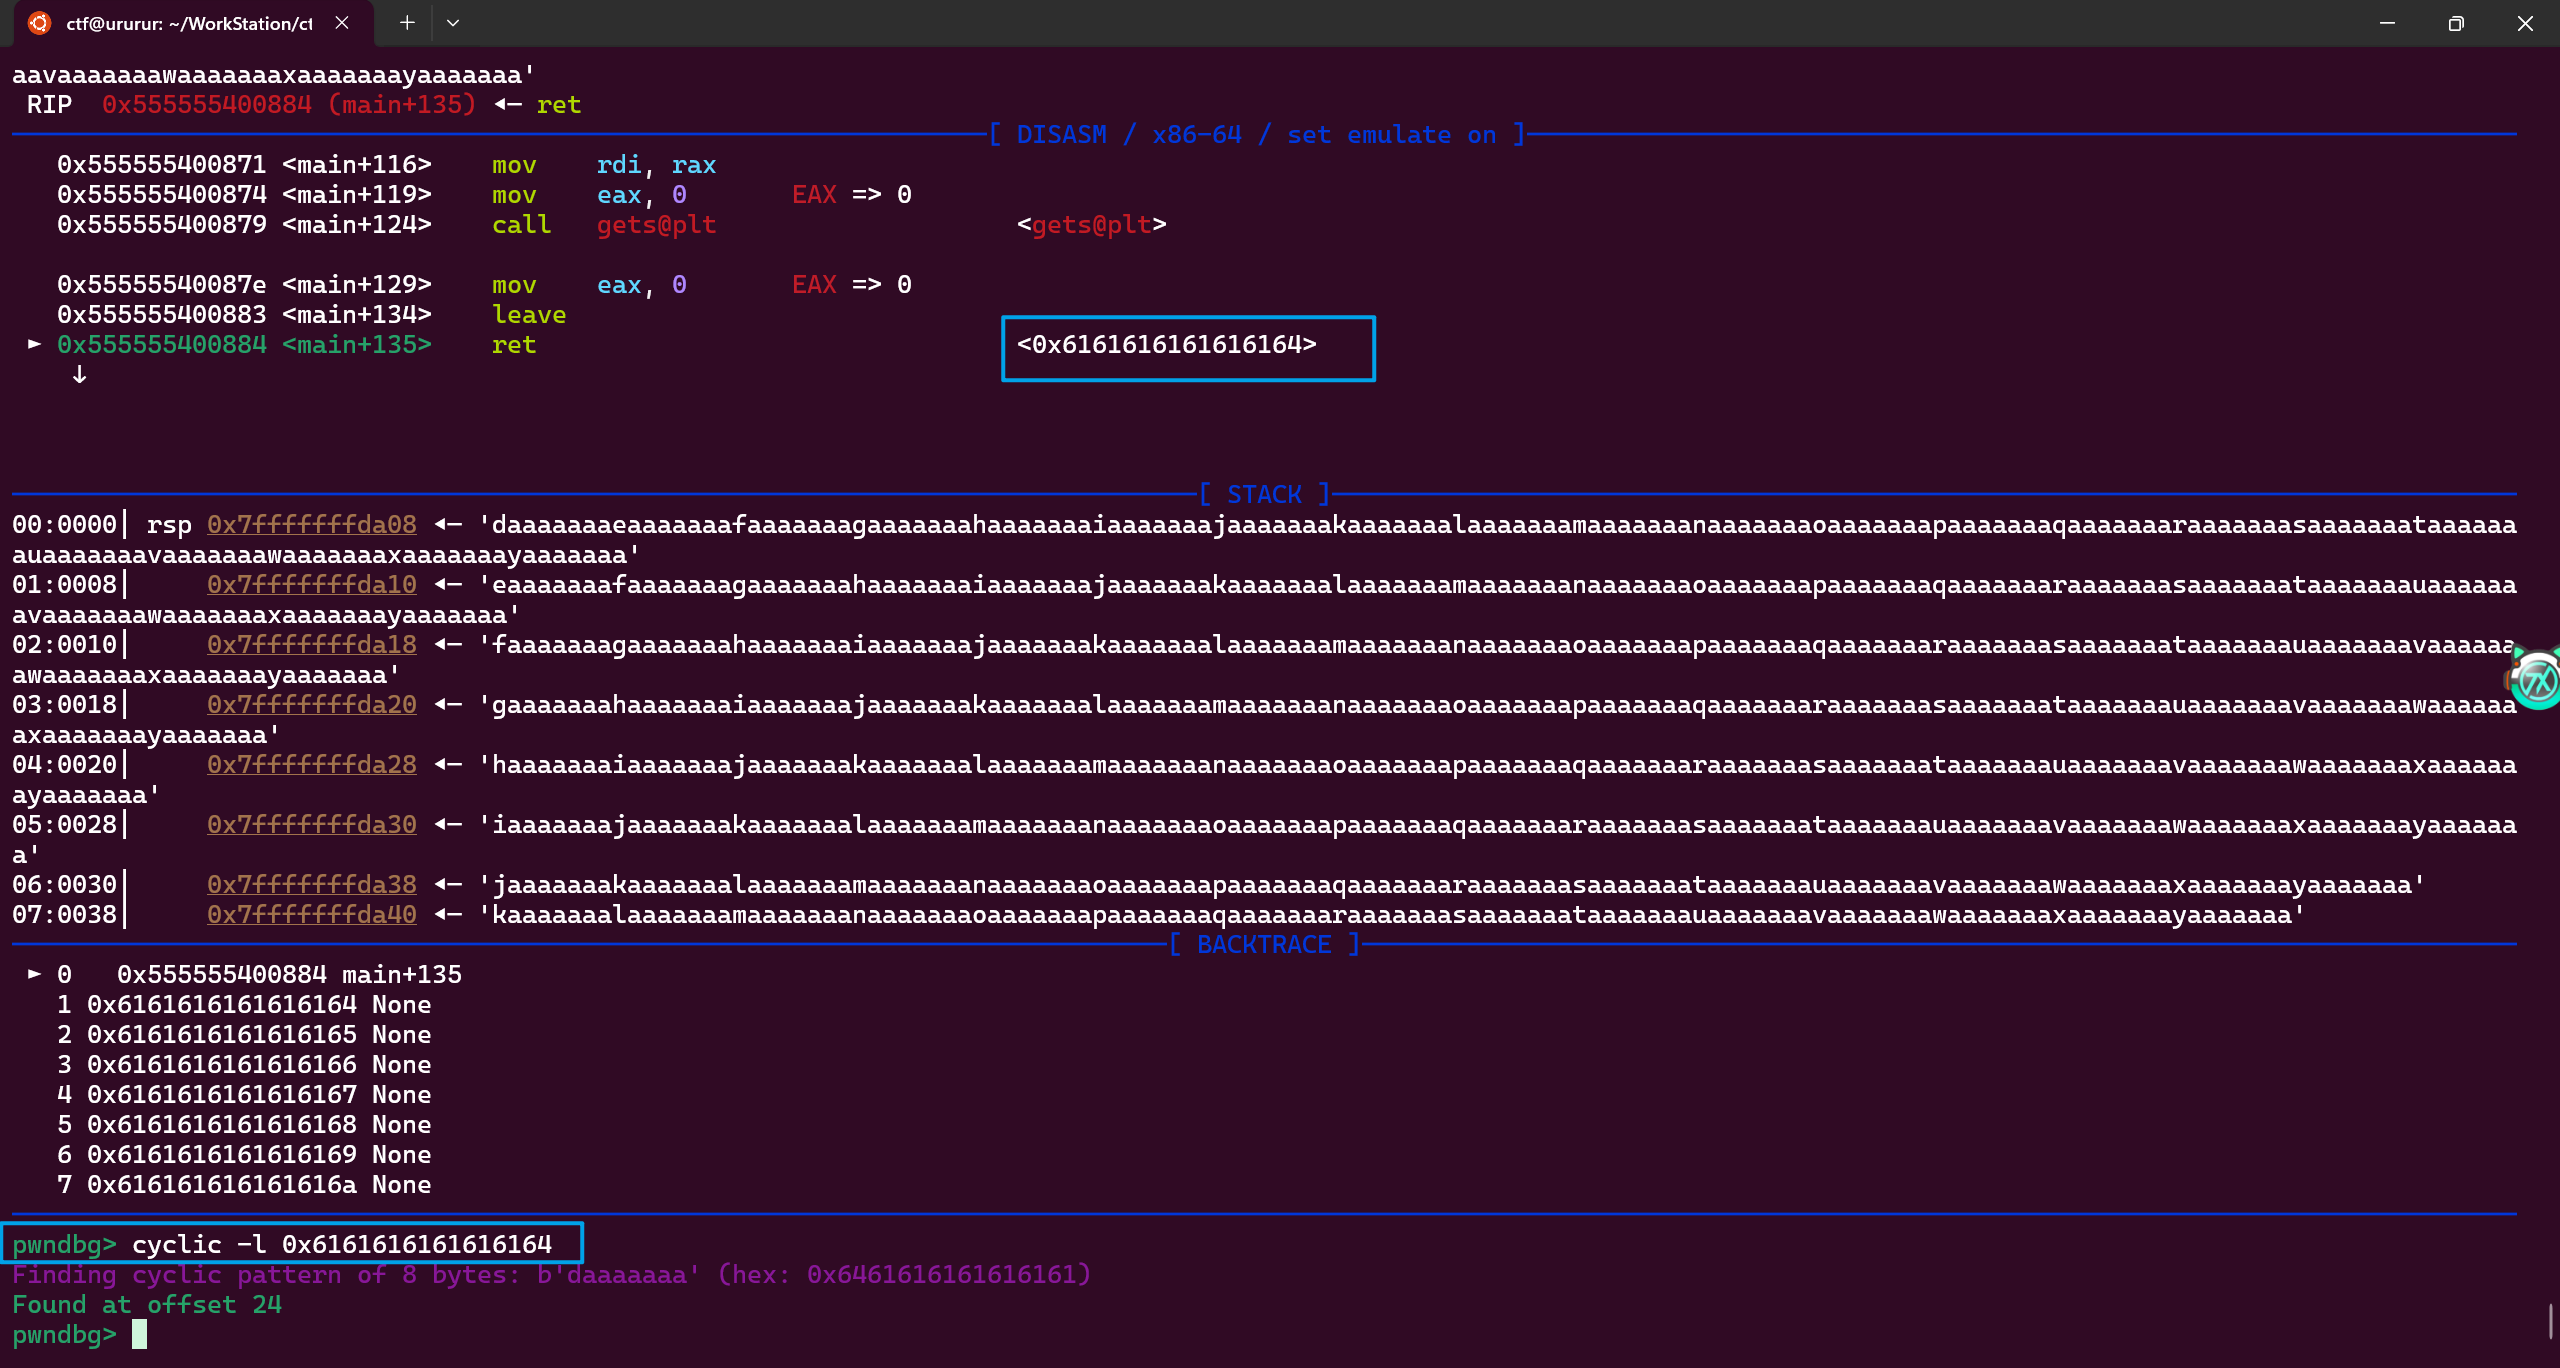
Task: Click the gets@plt call target
Action: coord(656,225)
